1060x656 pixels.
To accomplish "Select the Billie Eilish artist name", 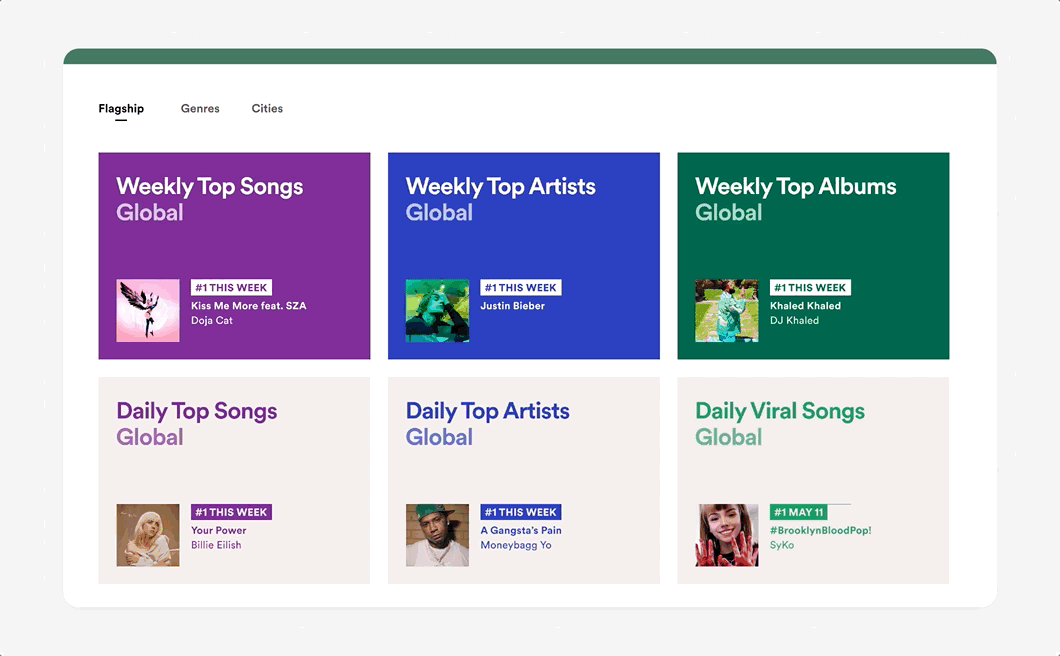I will pyautogui.click(x=216, y=545).
